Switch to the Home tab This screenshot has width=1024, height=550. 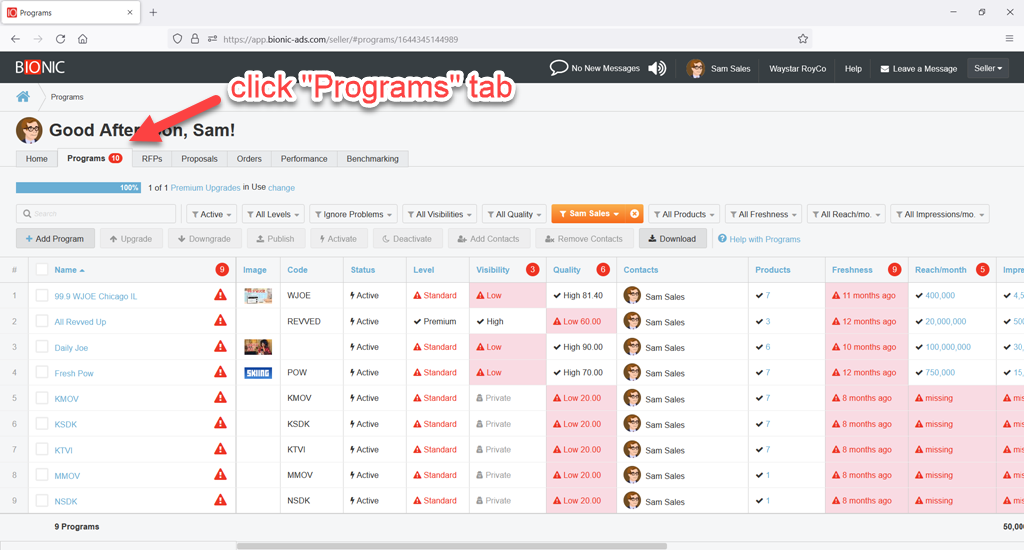coord(37,159)
